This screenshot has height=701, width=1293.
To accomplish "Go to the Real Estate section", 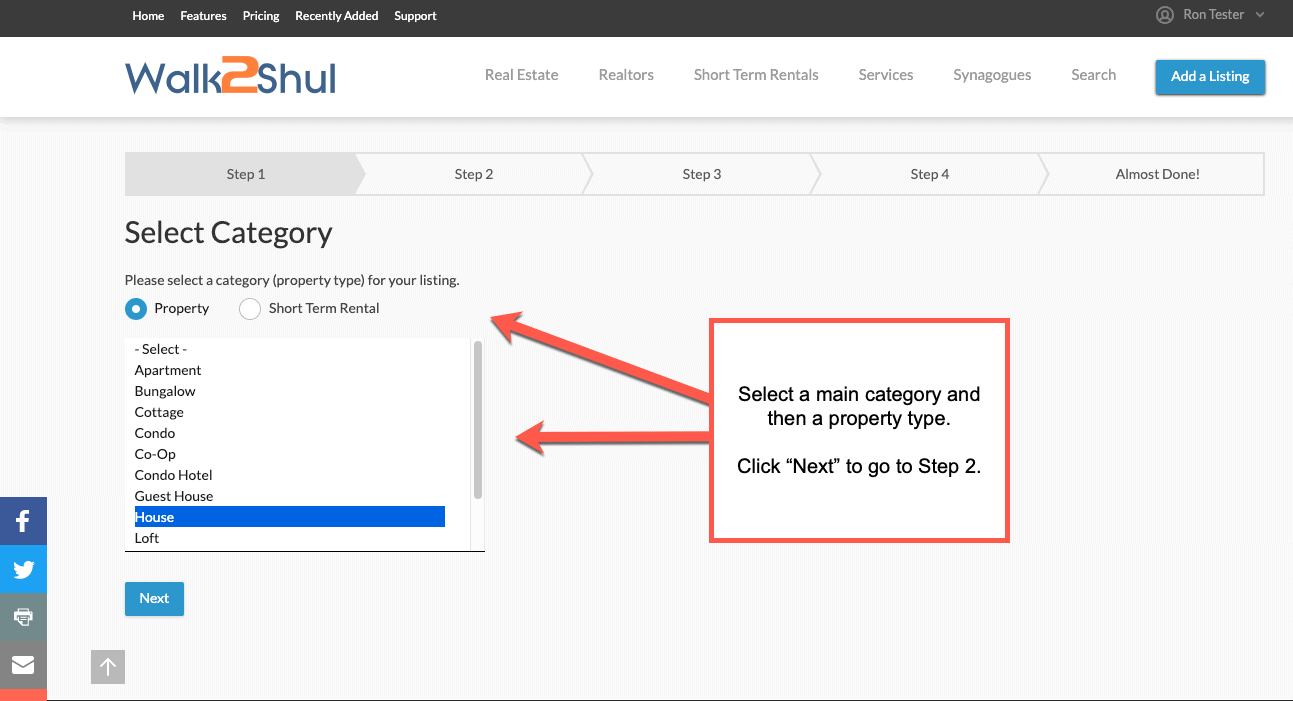I will click(522, 75).
